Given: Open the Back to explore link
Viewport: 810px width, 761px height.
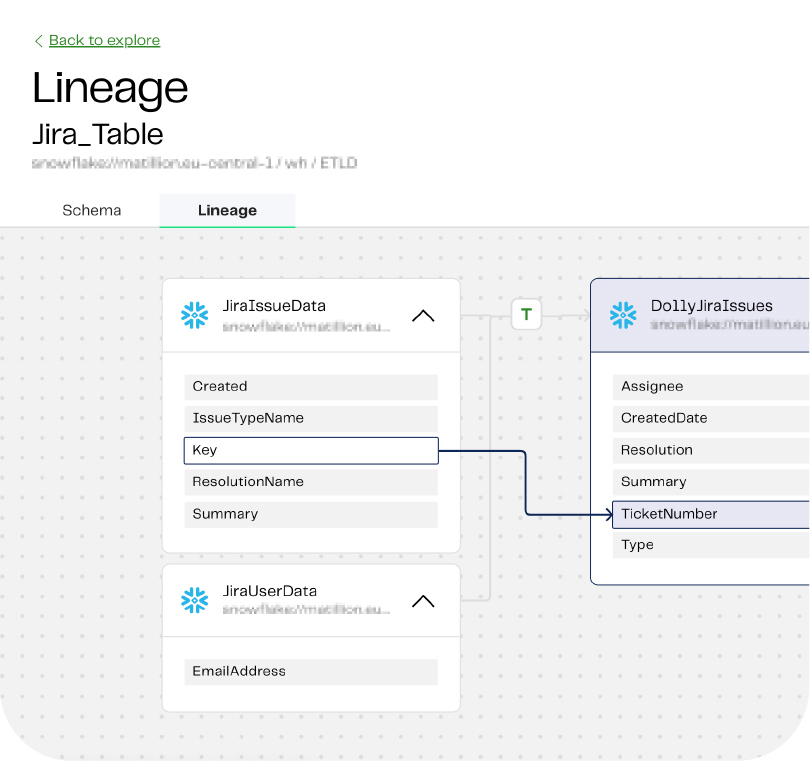Looking at the screenshot, I should 104,40.
